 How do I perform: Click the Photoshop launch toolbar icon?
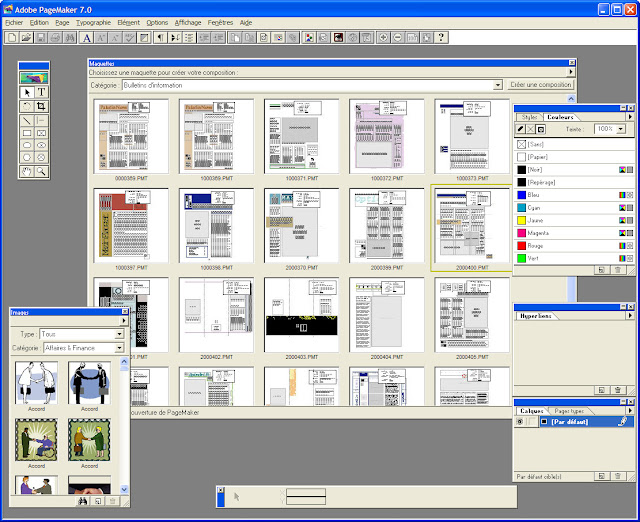pos(338,38)
